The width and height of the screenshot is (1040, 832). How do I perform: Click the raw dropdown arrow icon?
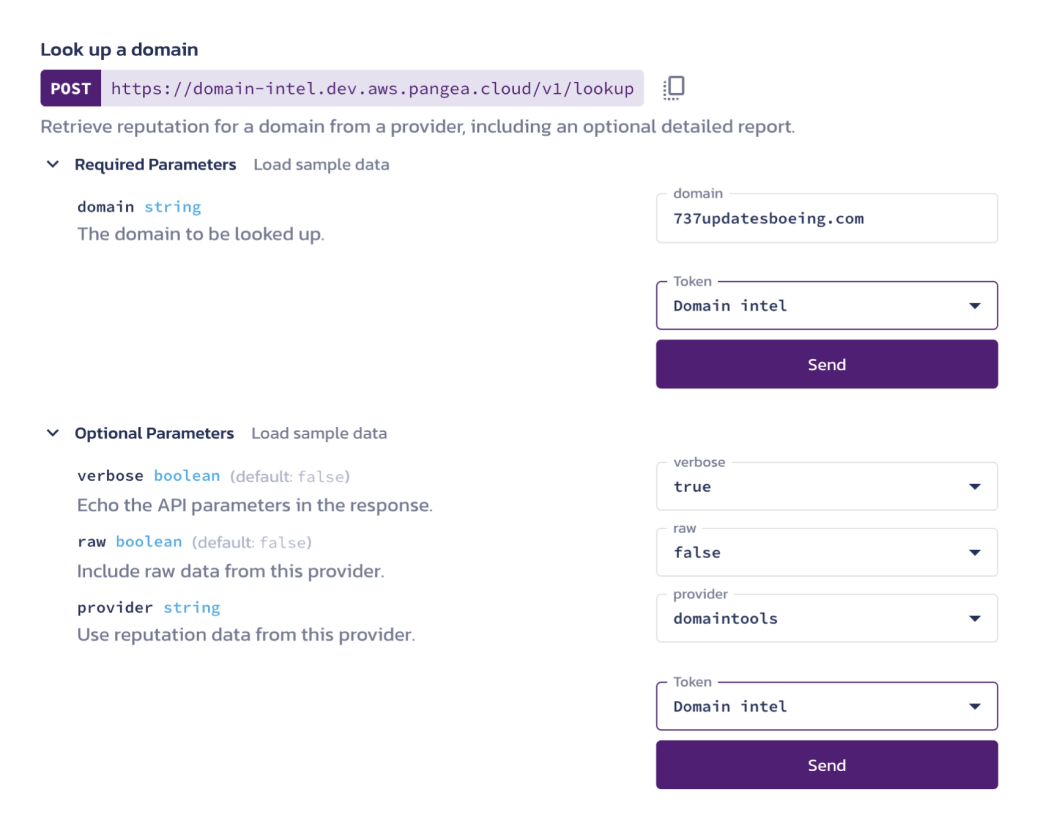pos(975,553)
